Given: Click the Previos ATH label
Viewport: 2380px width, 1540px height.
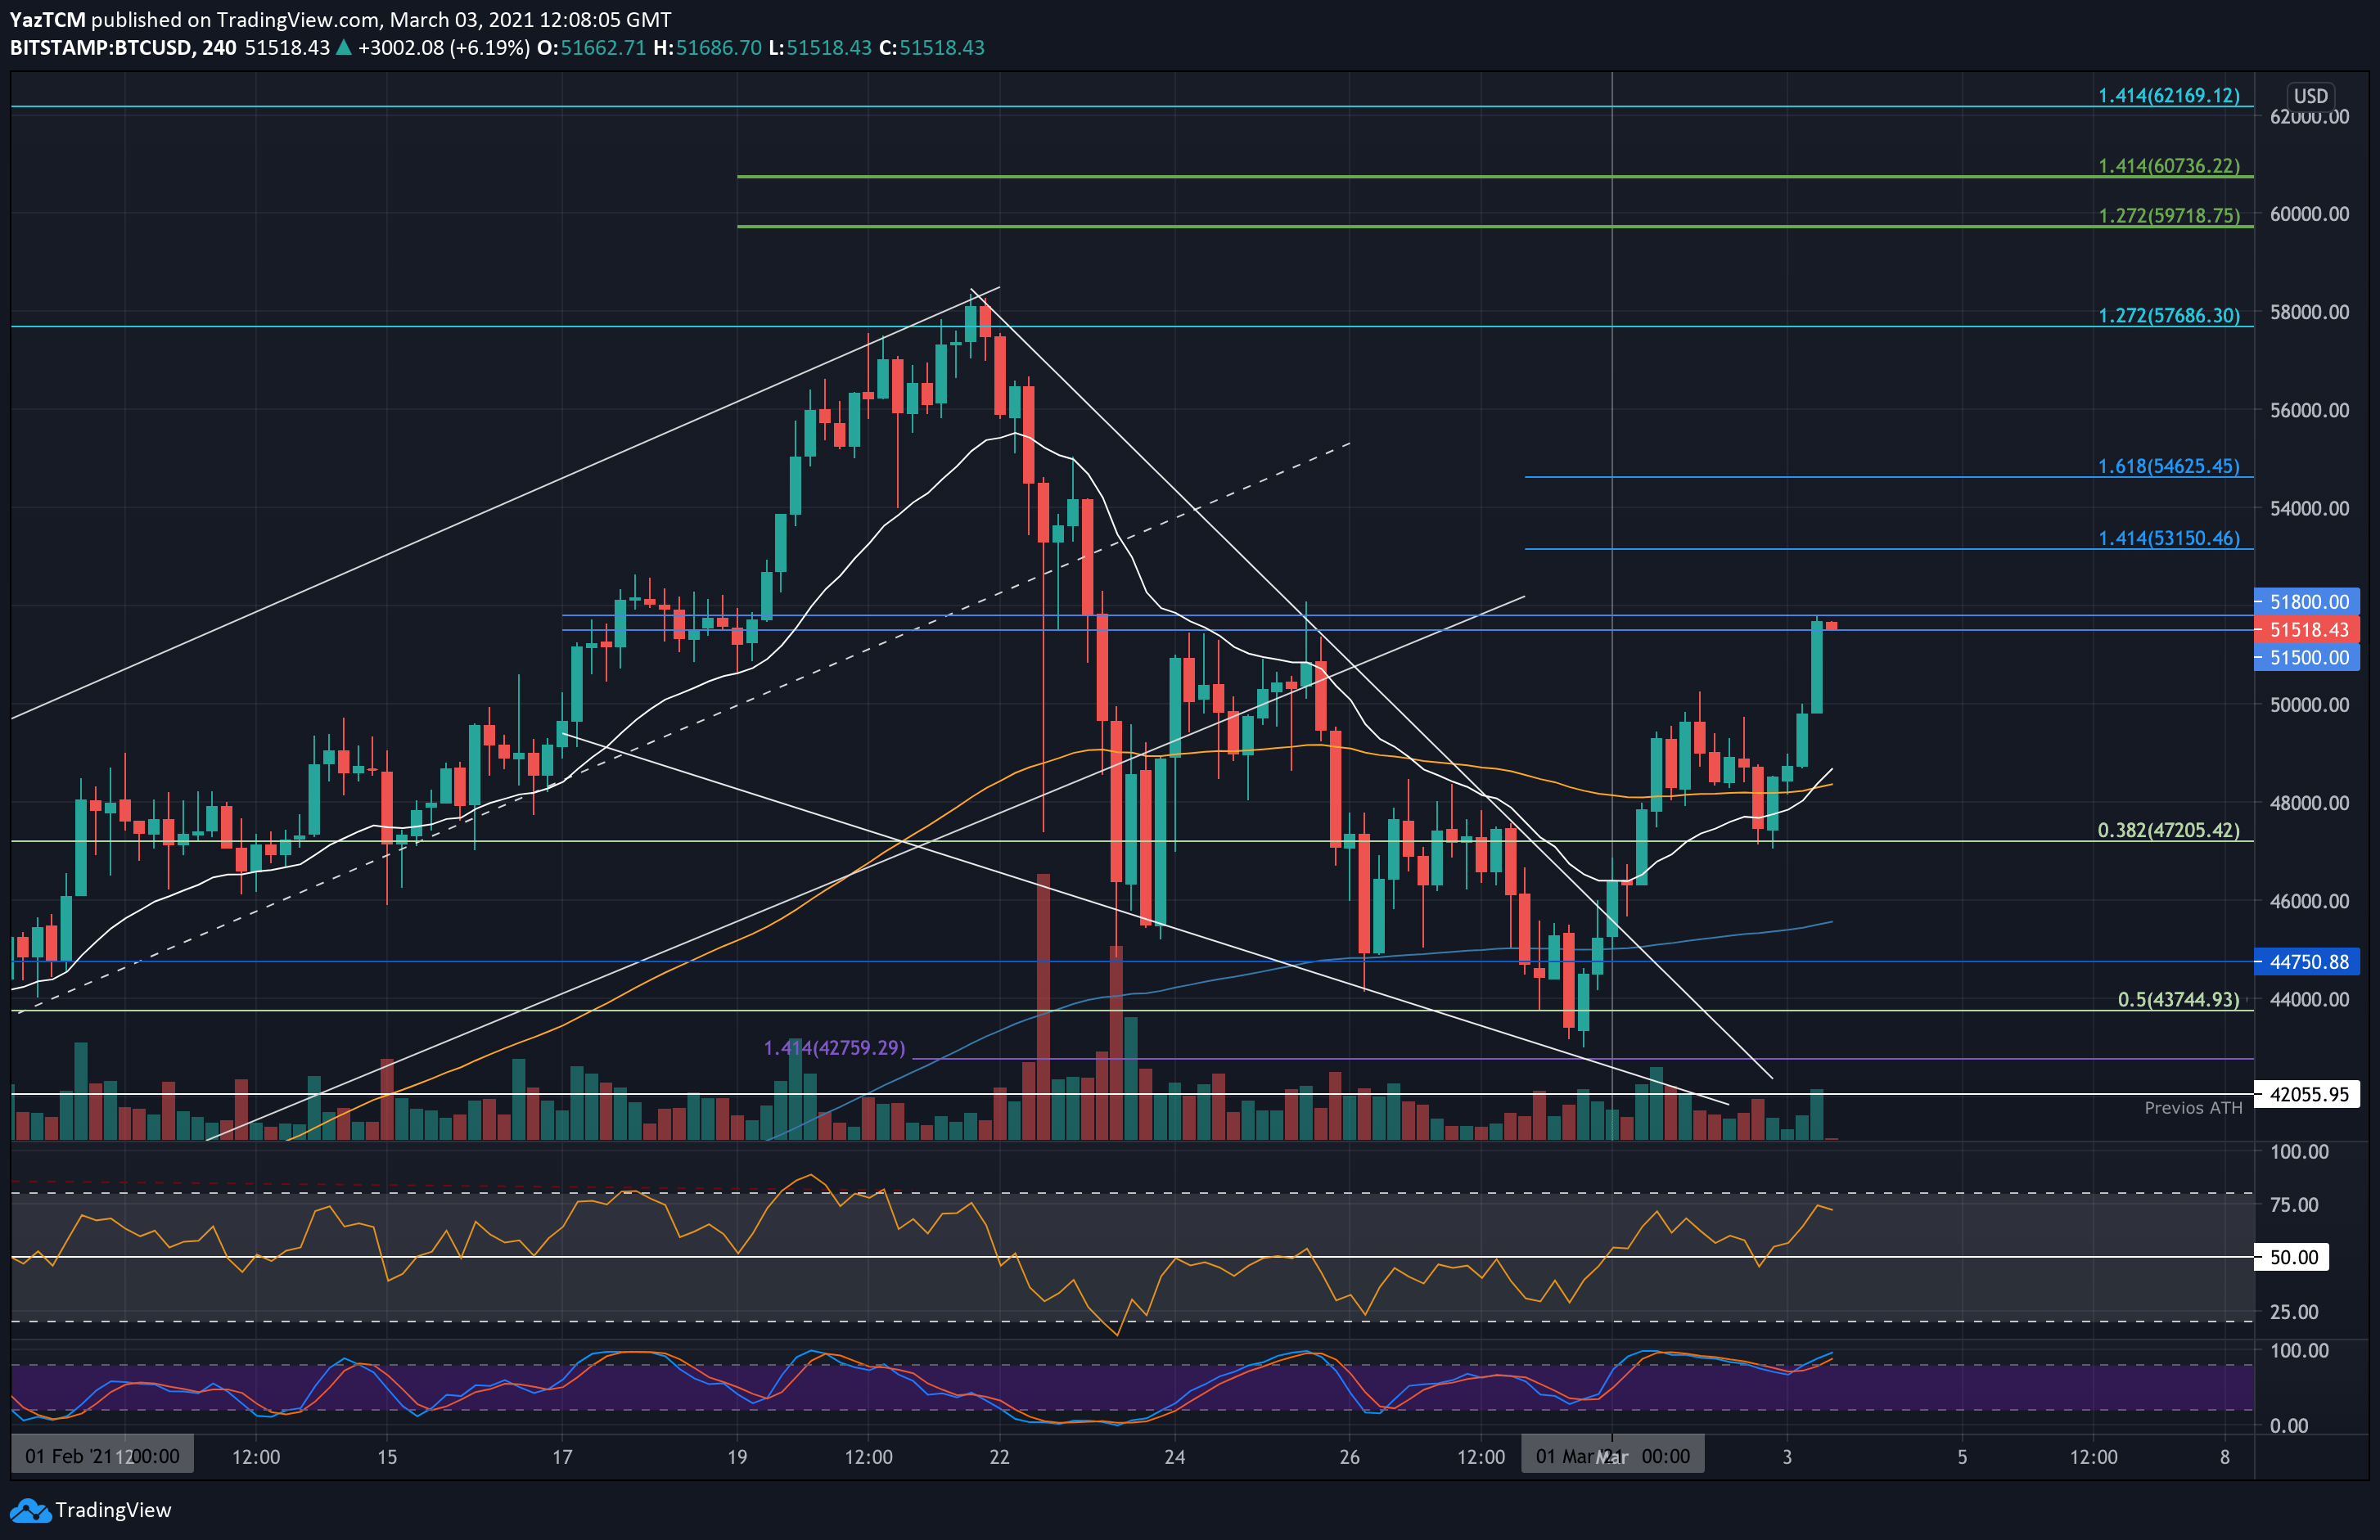Looking at the screenshot, I should 2193,1108.
